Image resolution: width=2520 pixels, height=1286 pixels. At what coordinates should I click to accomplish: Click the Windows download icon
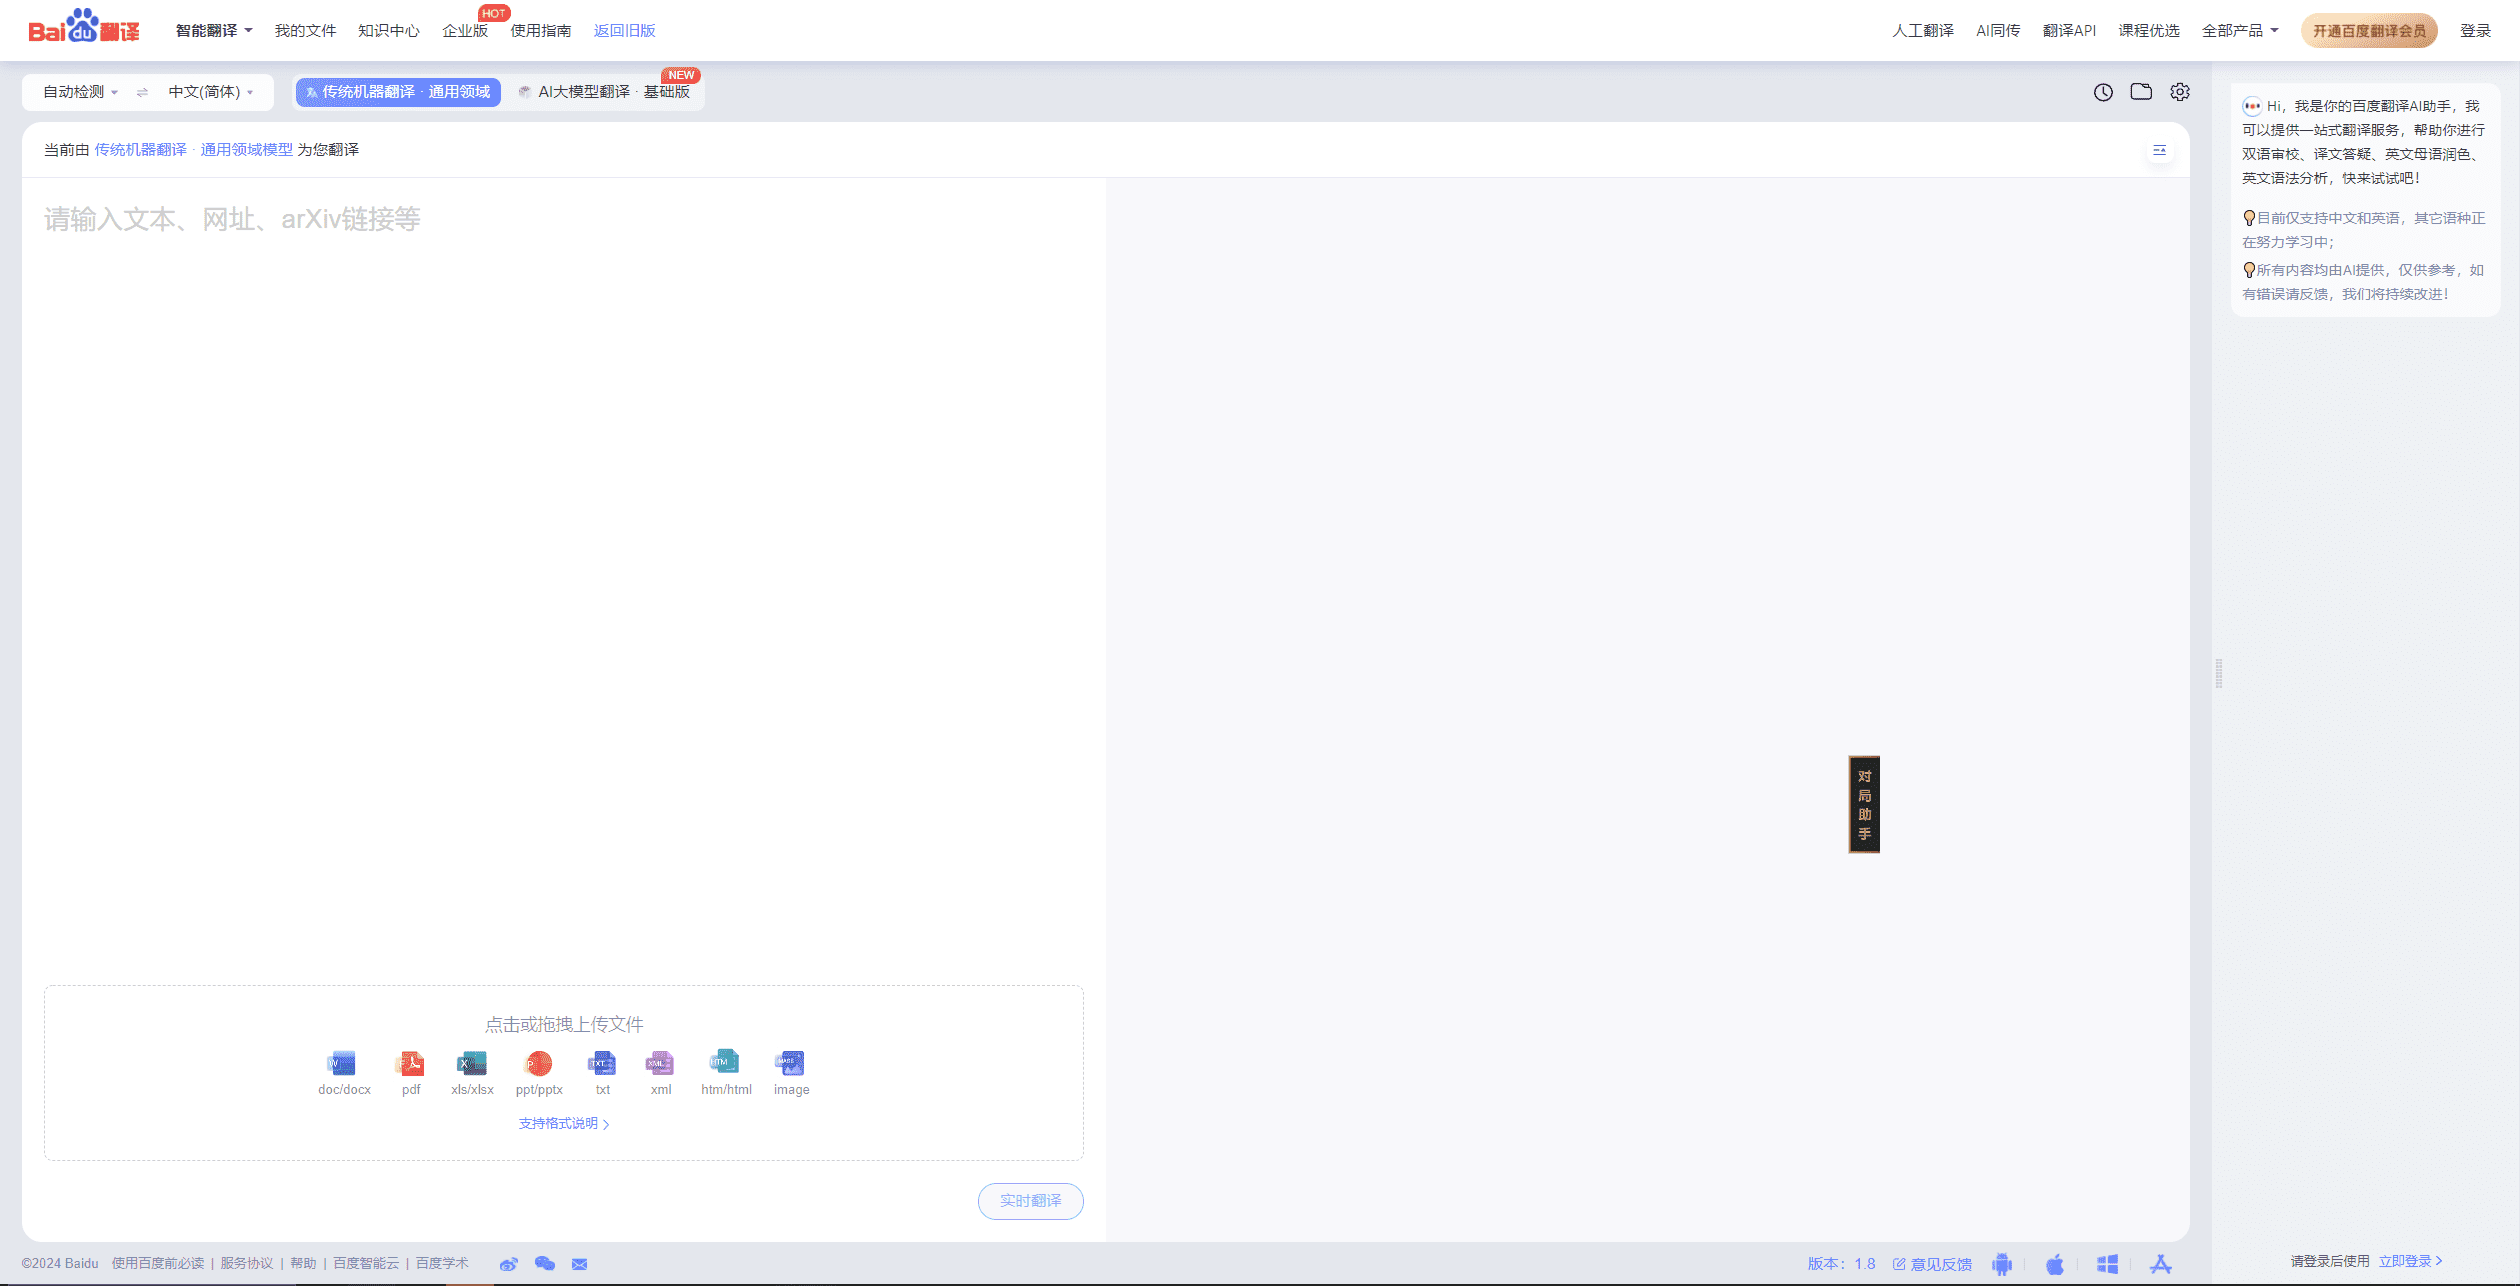(2108, 1264)
